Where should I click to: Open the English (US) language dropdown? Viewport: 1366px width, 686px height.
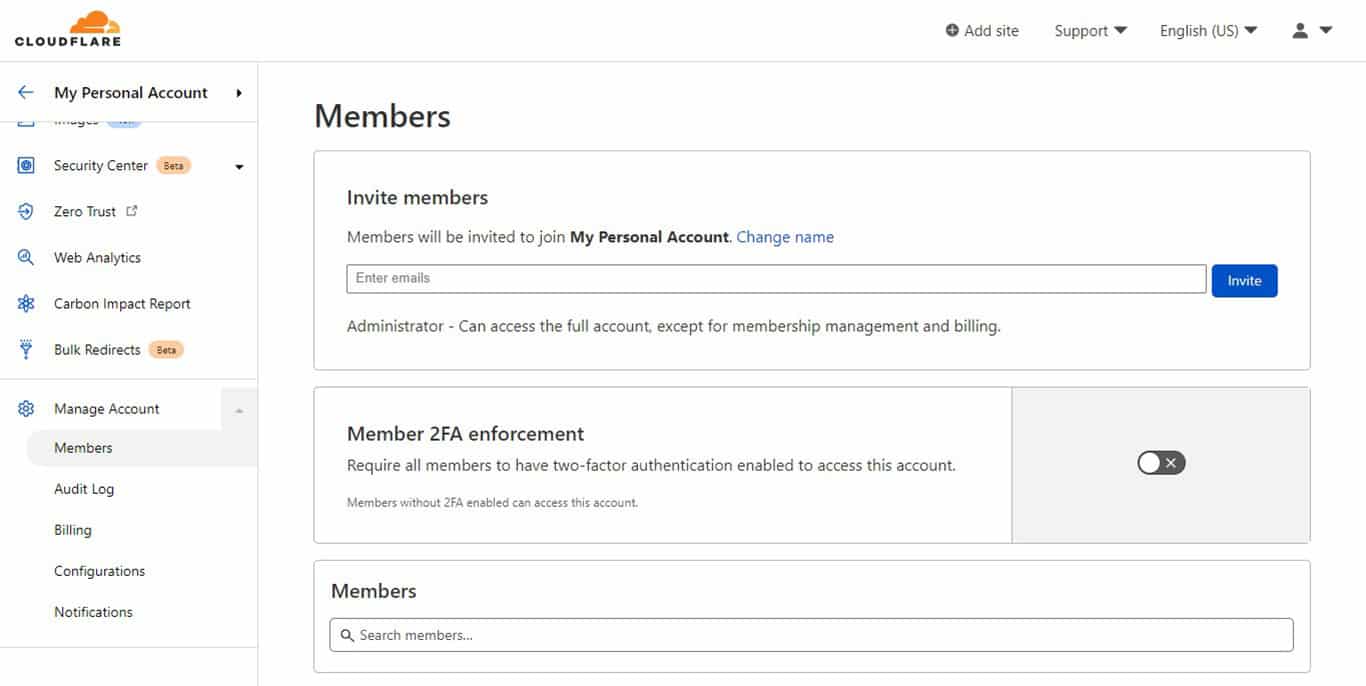point(1208,31)
